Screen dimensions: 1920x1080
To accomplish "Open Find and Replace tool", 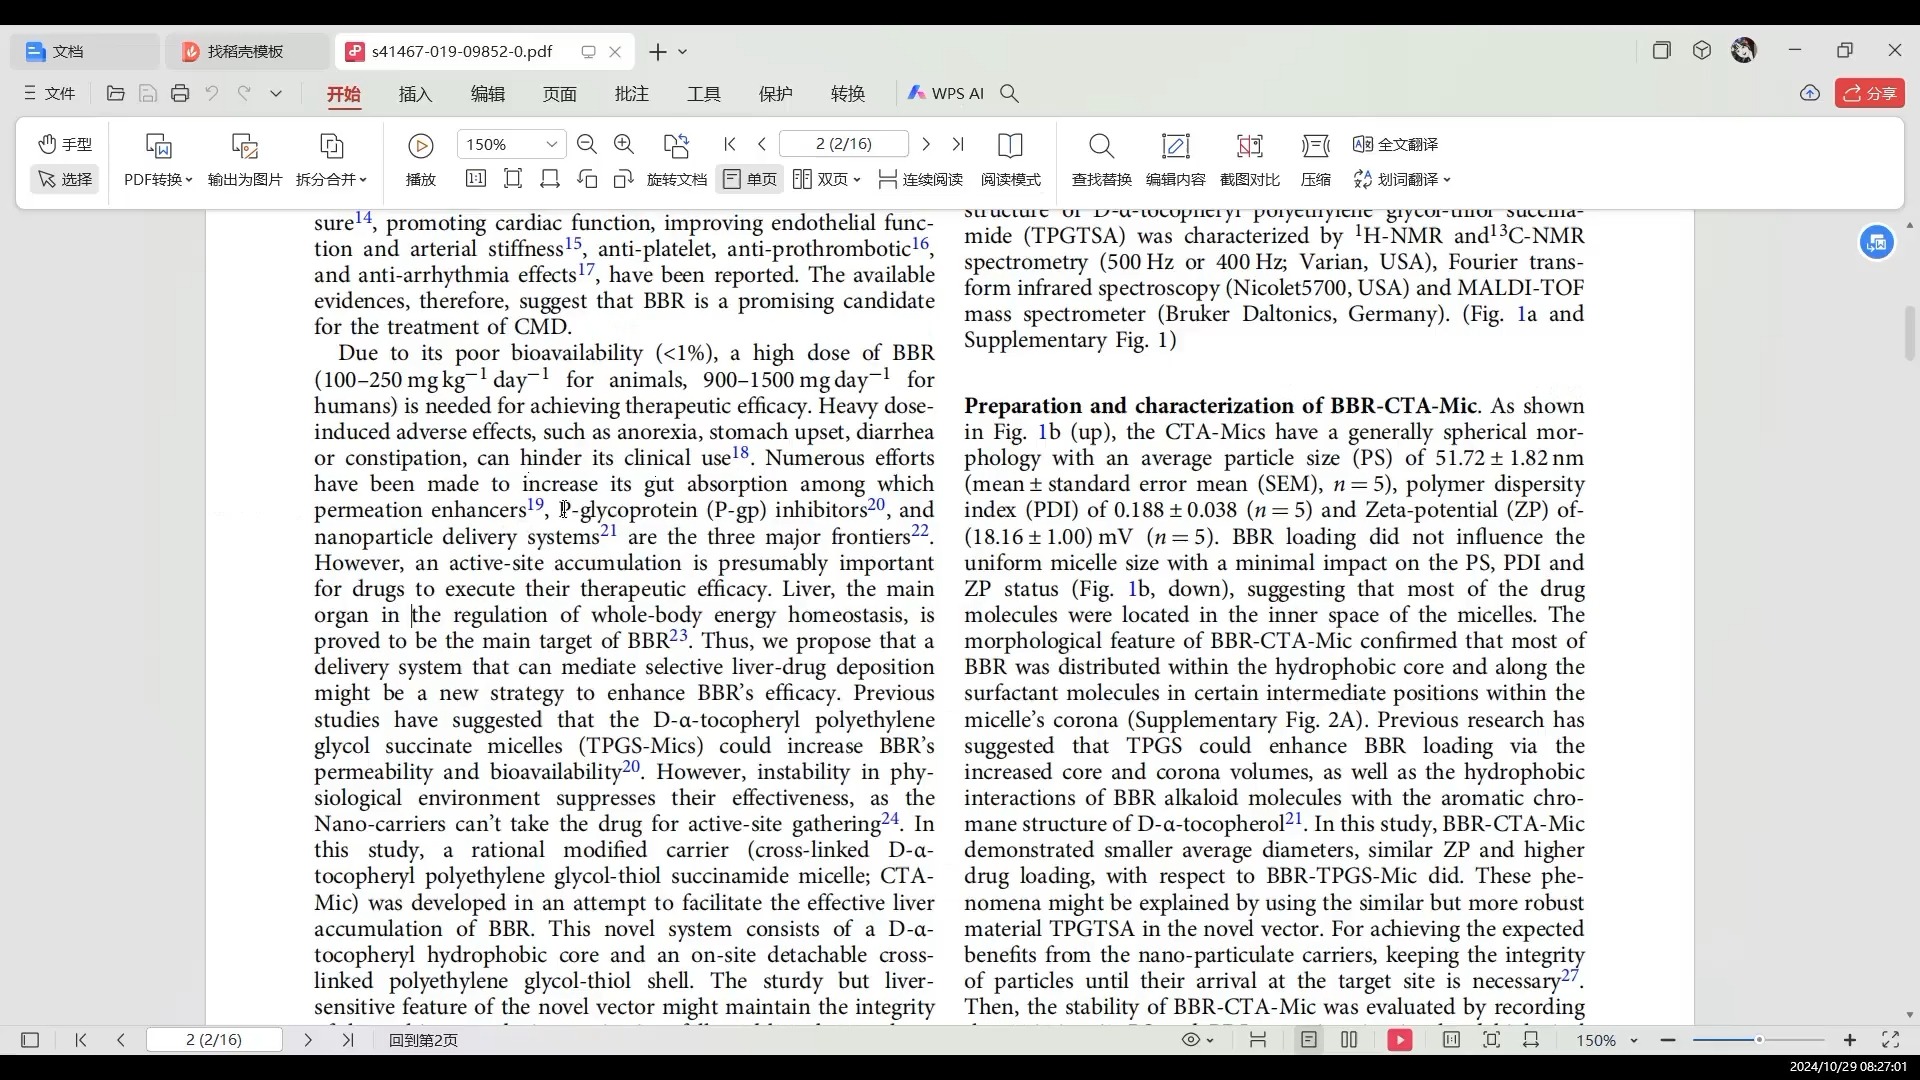I will (x=1101, y=146).
